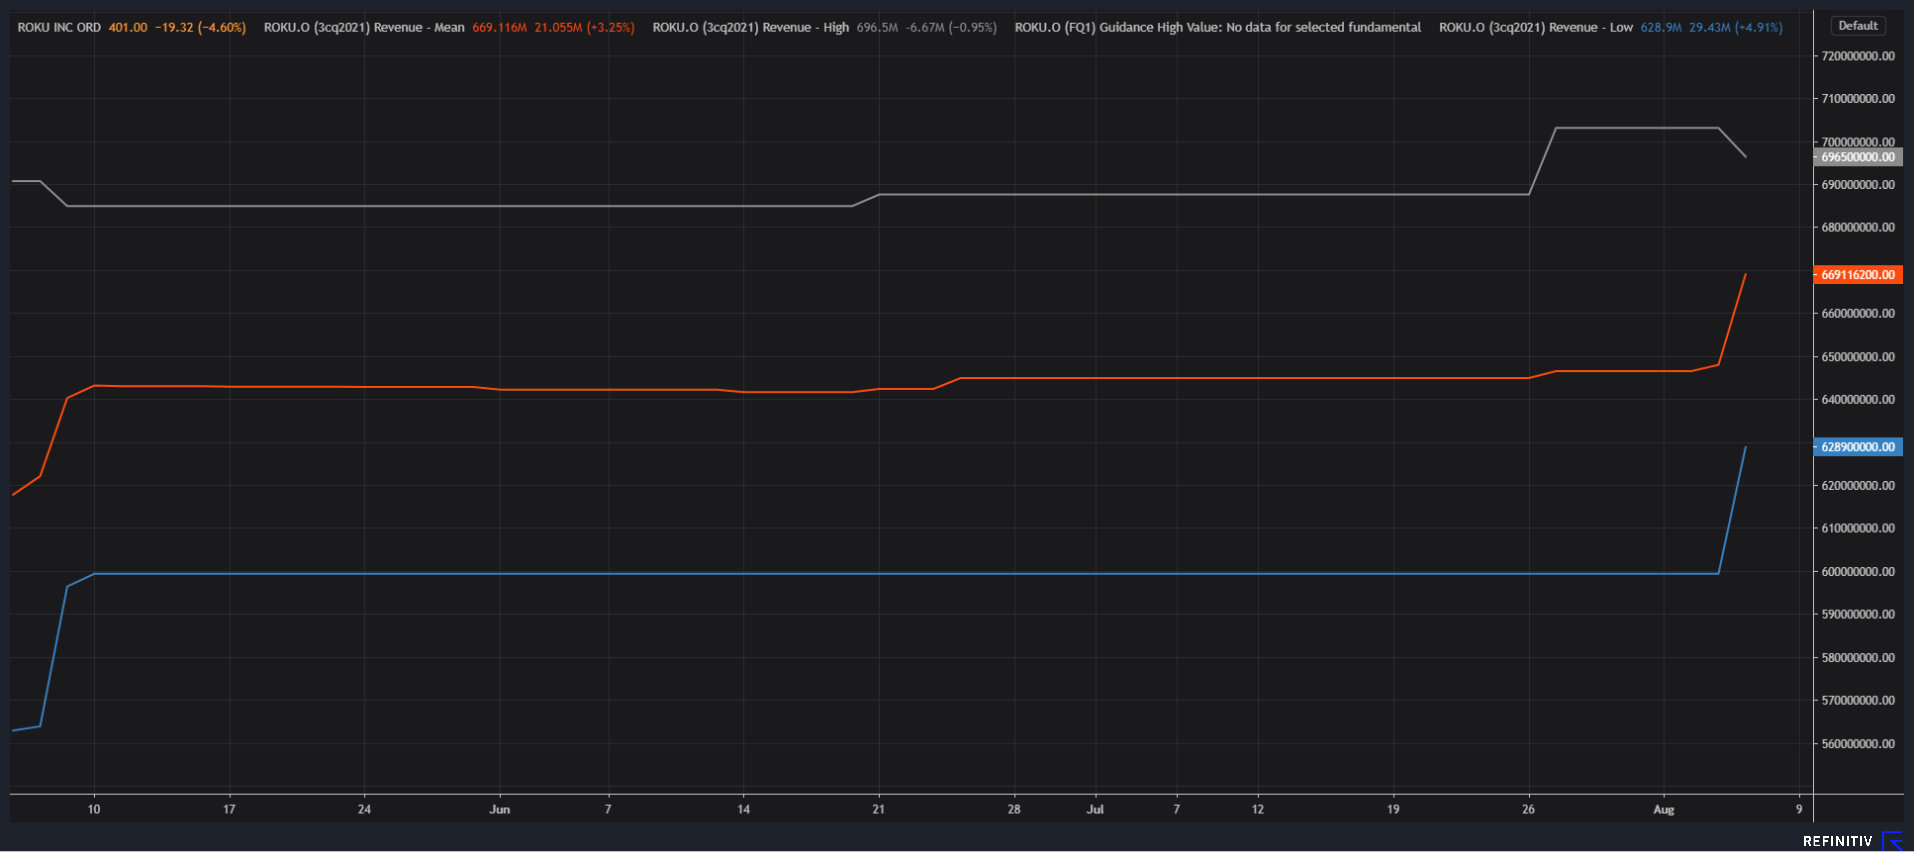Click the Jun month label on time axis
This screenshot has width=1914, height=852.
pos(500,810)
